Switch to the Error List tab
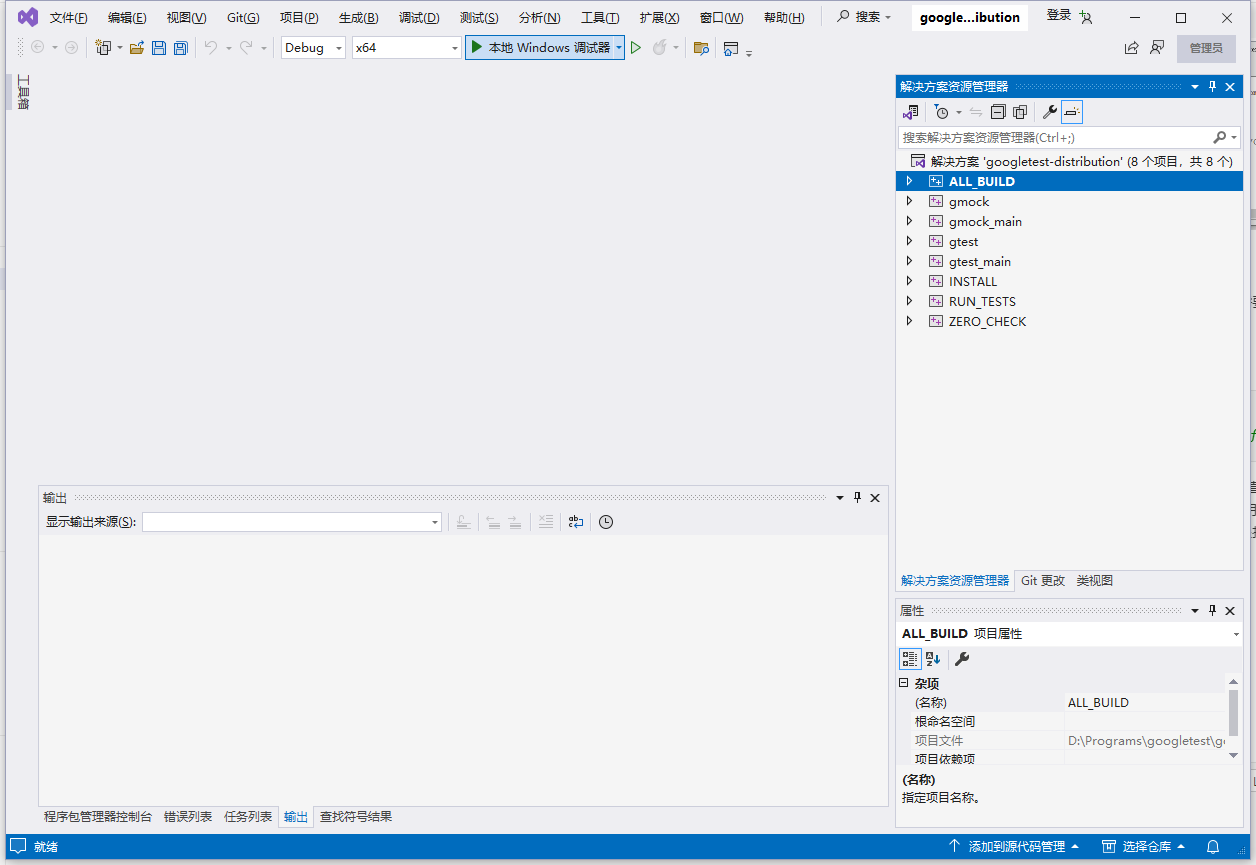The height and width of the screenshot is (865, 1256). click(188, 817)
